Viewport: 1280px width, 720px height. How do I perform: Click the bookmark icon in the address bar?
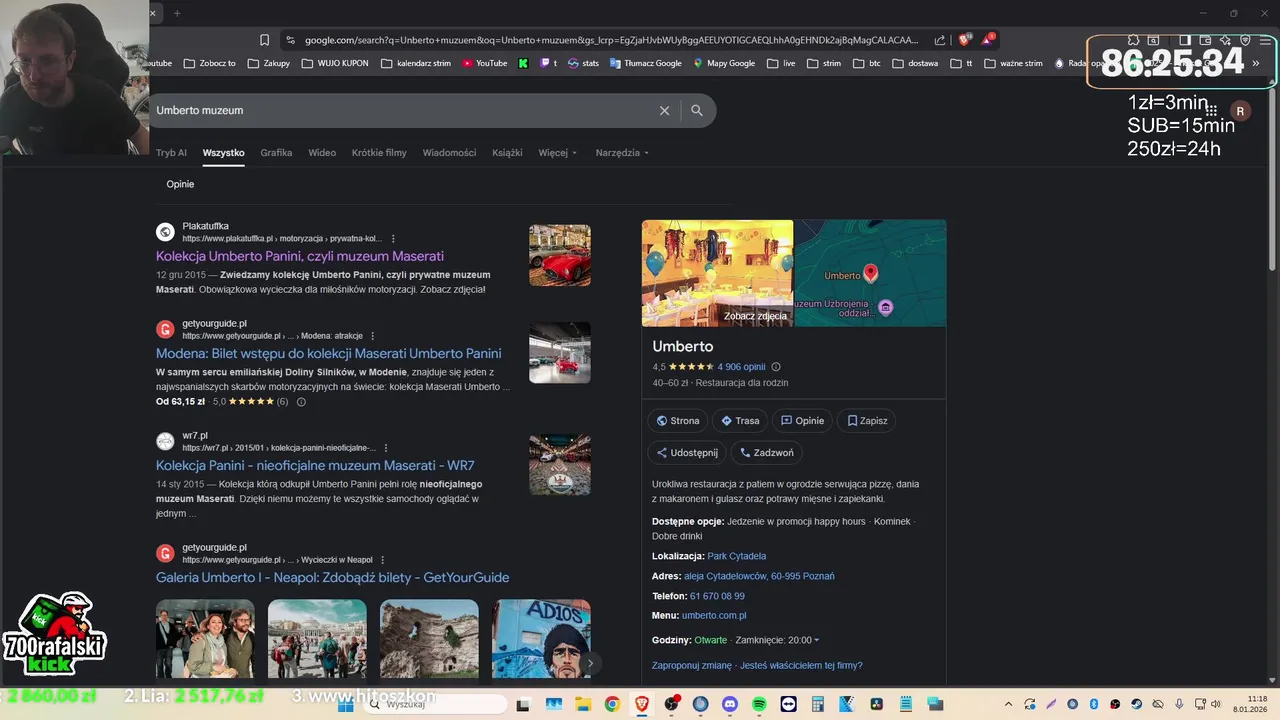(x=264, y=40)
